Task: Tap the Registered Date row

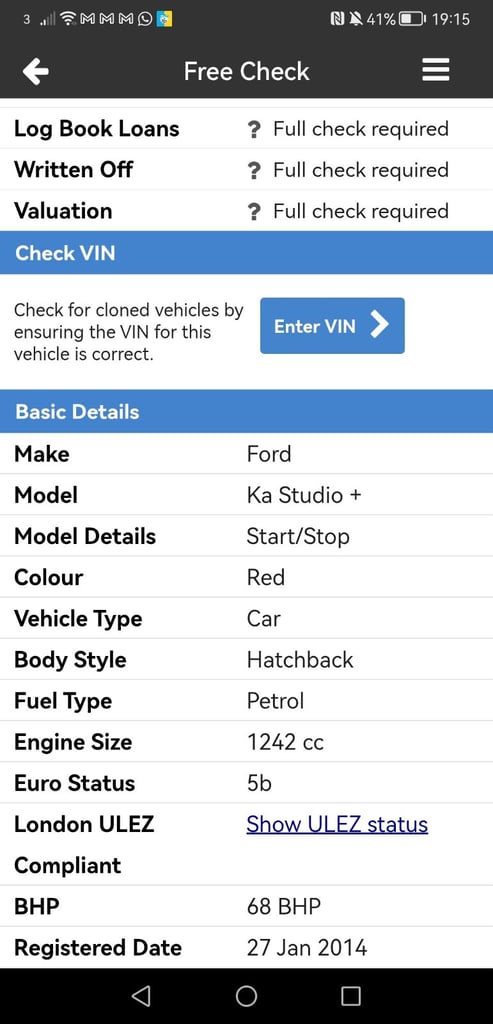Action: (246, 948)
